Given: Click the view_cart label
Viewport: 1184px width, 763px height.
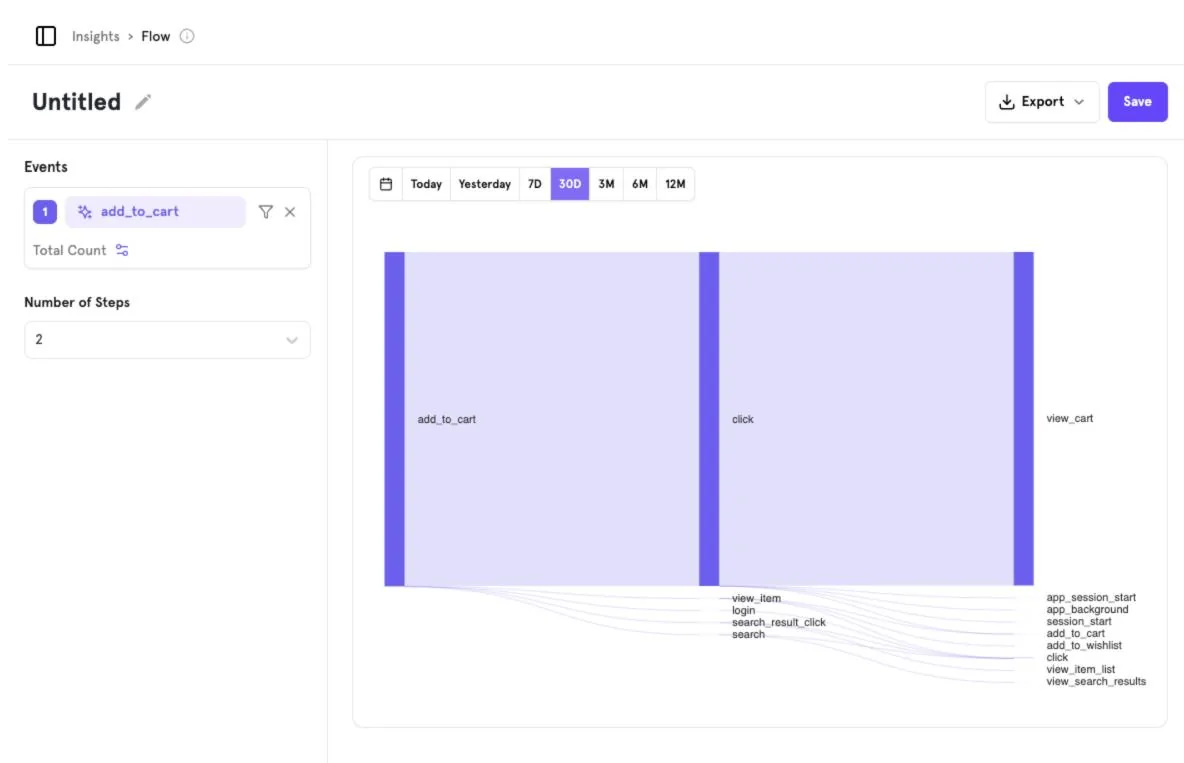Looking at the screenshot, I should coord(1069,419).
